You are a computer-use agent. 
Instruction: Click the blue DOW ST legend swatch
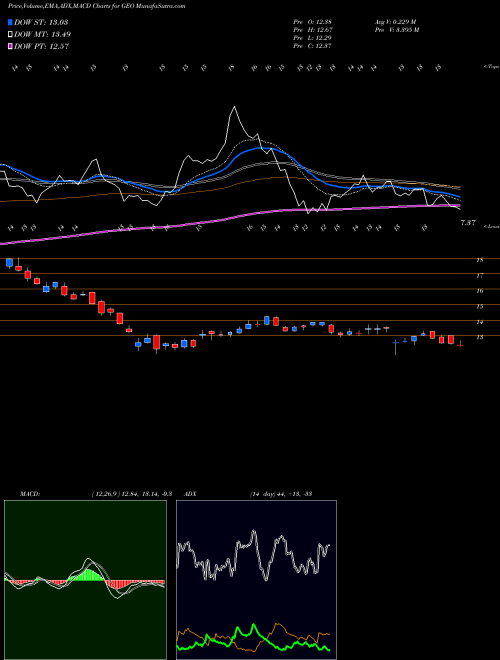pos(10,22)
